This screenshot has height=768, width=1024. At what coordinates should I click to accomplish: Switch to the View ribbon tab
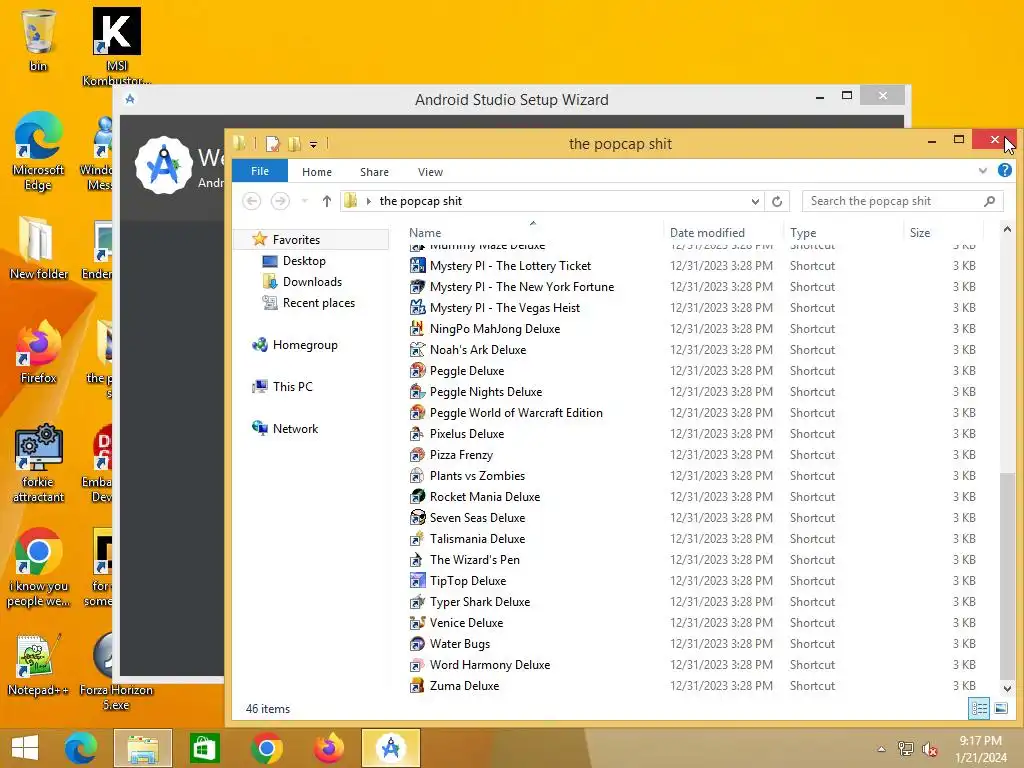click(x=430, y=172)
